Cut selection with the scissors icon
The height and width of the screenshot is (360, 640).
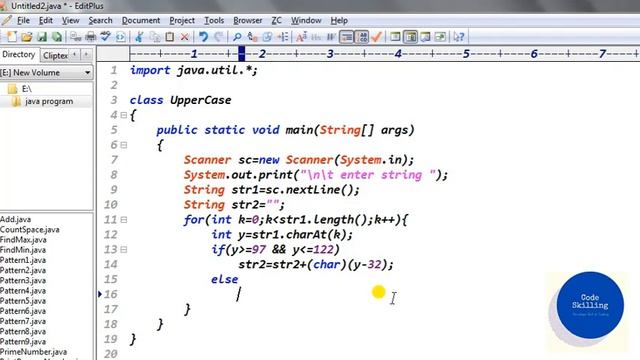pos(139,37)
